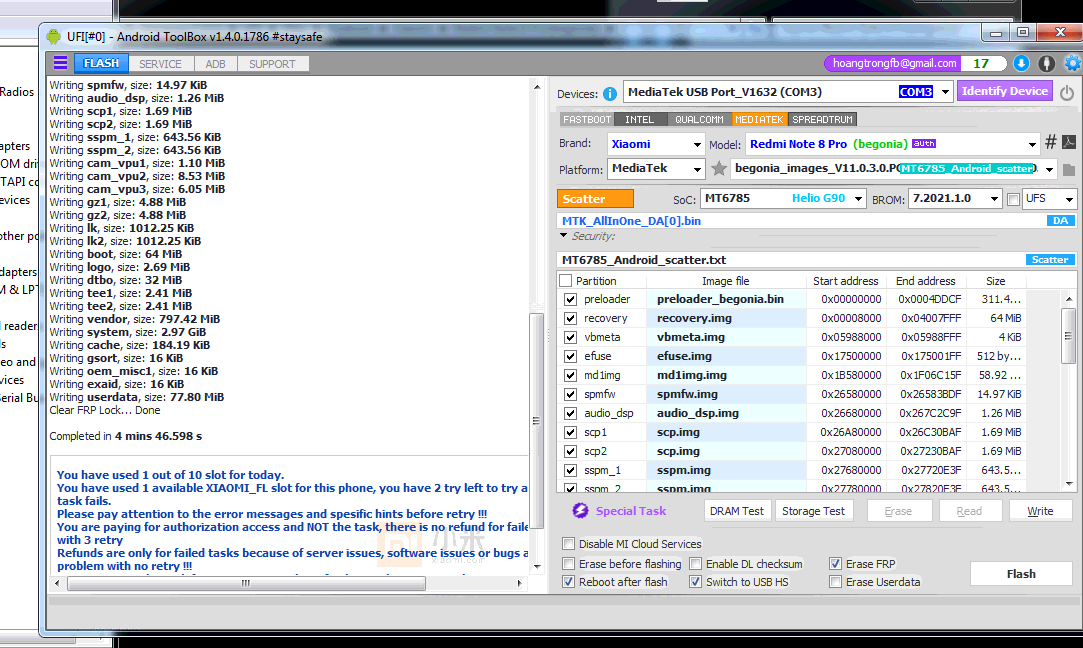Uncheck the recovery partition checkbox

point(571,318)
